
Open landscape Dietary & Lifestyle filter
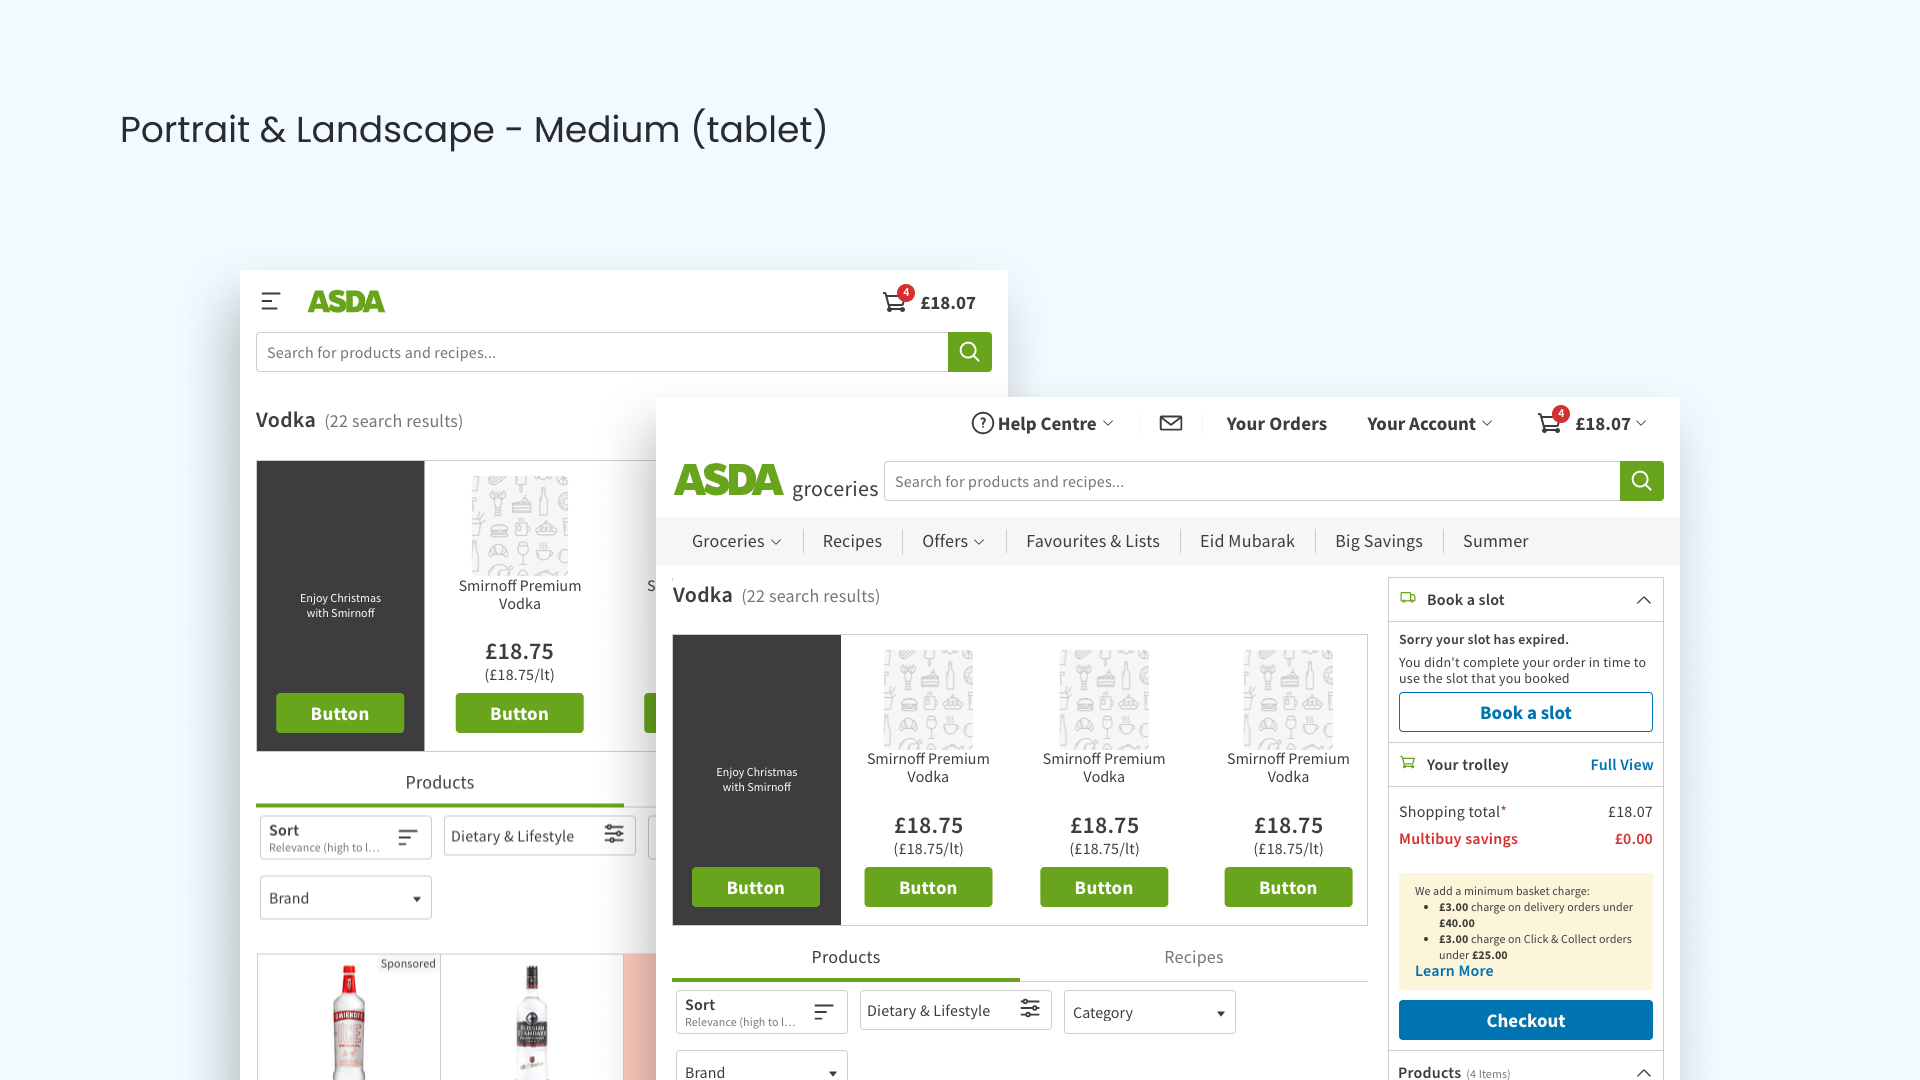click(956, 1010)
